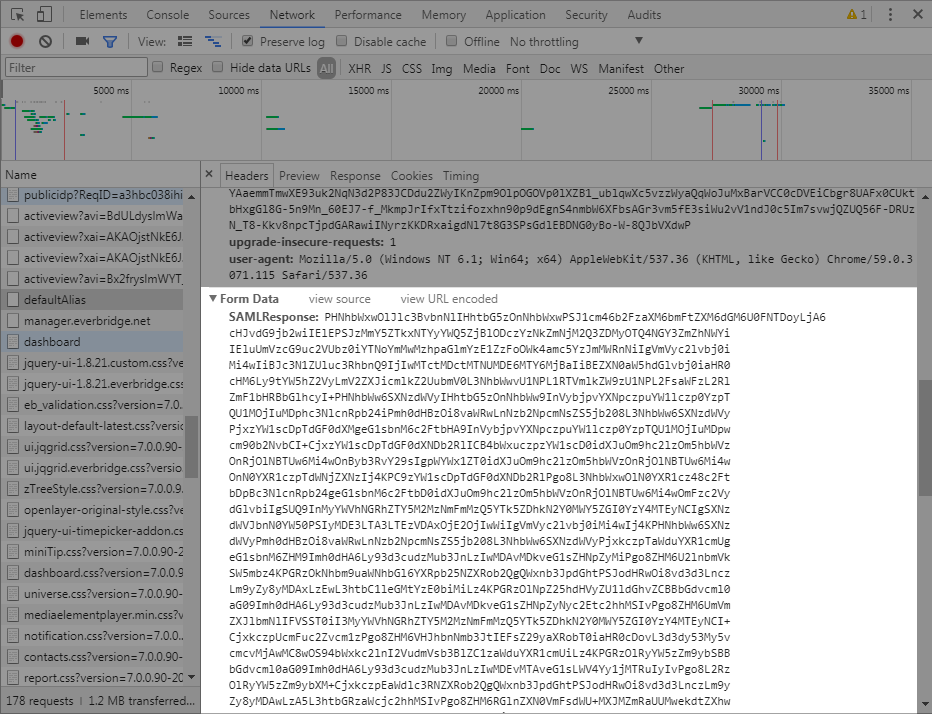Click request list scroll down arrow
The image size is (932, 714).
click(x=191, y=677)
